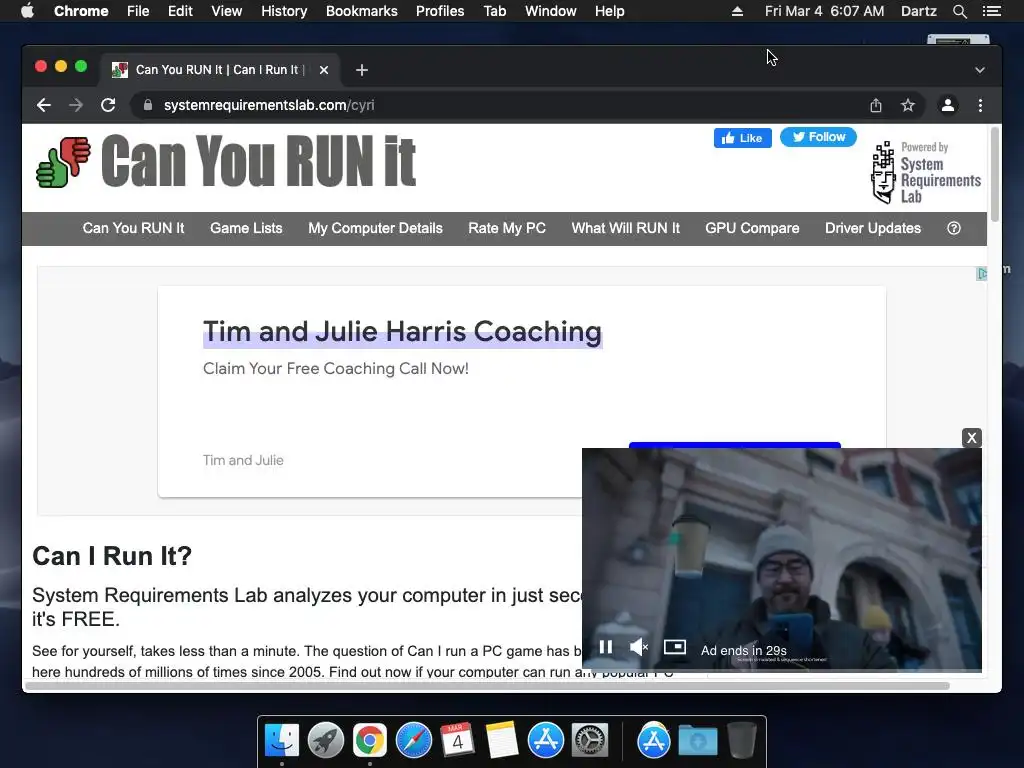Click the System Requirements Lab logo
Image resolution: width=1024 pixels, height=768 pixels.
[925, 172]
